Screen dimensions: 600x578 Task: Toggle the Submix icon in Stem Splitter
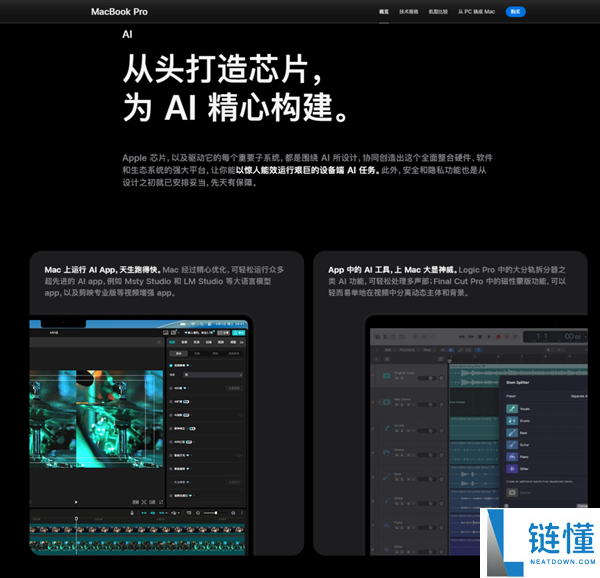pos(512,492)
